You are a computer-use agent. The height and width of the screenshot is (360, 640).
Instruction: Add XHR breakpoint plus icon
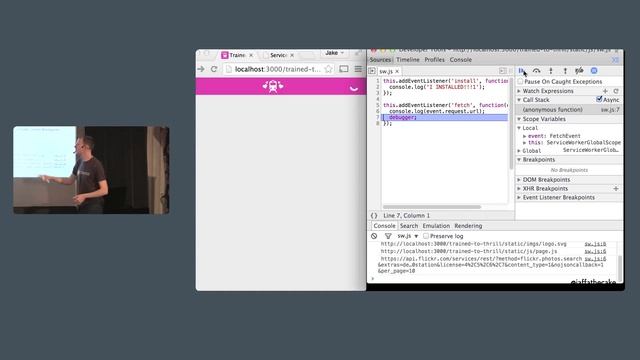pyautogui.click(x=616, y=189)
